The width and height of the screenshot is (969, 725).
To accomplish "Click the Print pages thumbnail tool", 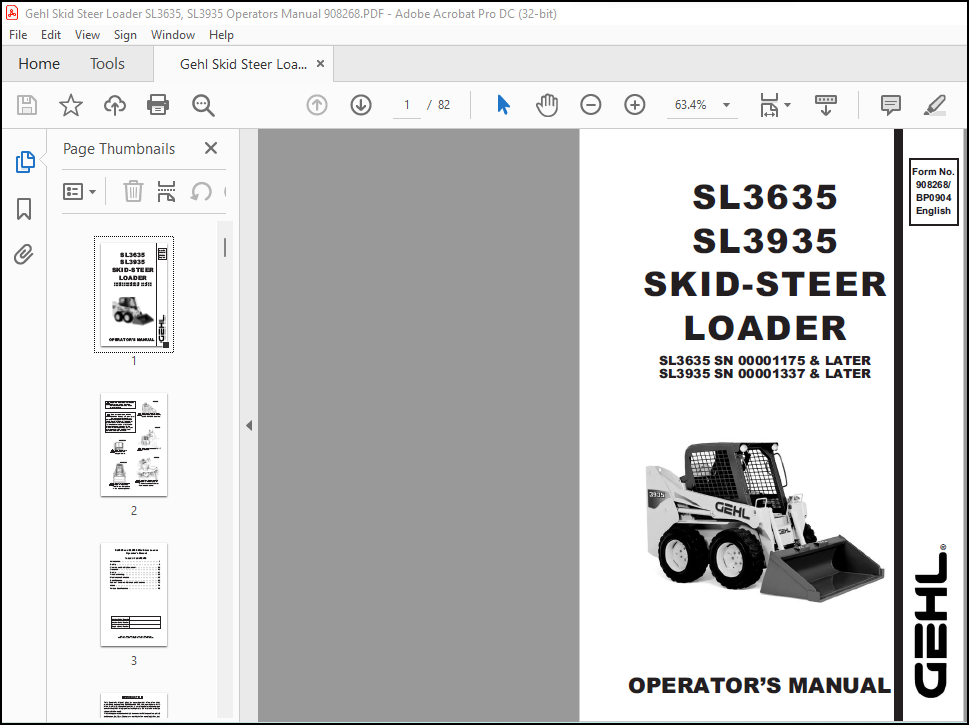I will [x=166, y=192].
